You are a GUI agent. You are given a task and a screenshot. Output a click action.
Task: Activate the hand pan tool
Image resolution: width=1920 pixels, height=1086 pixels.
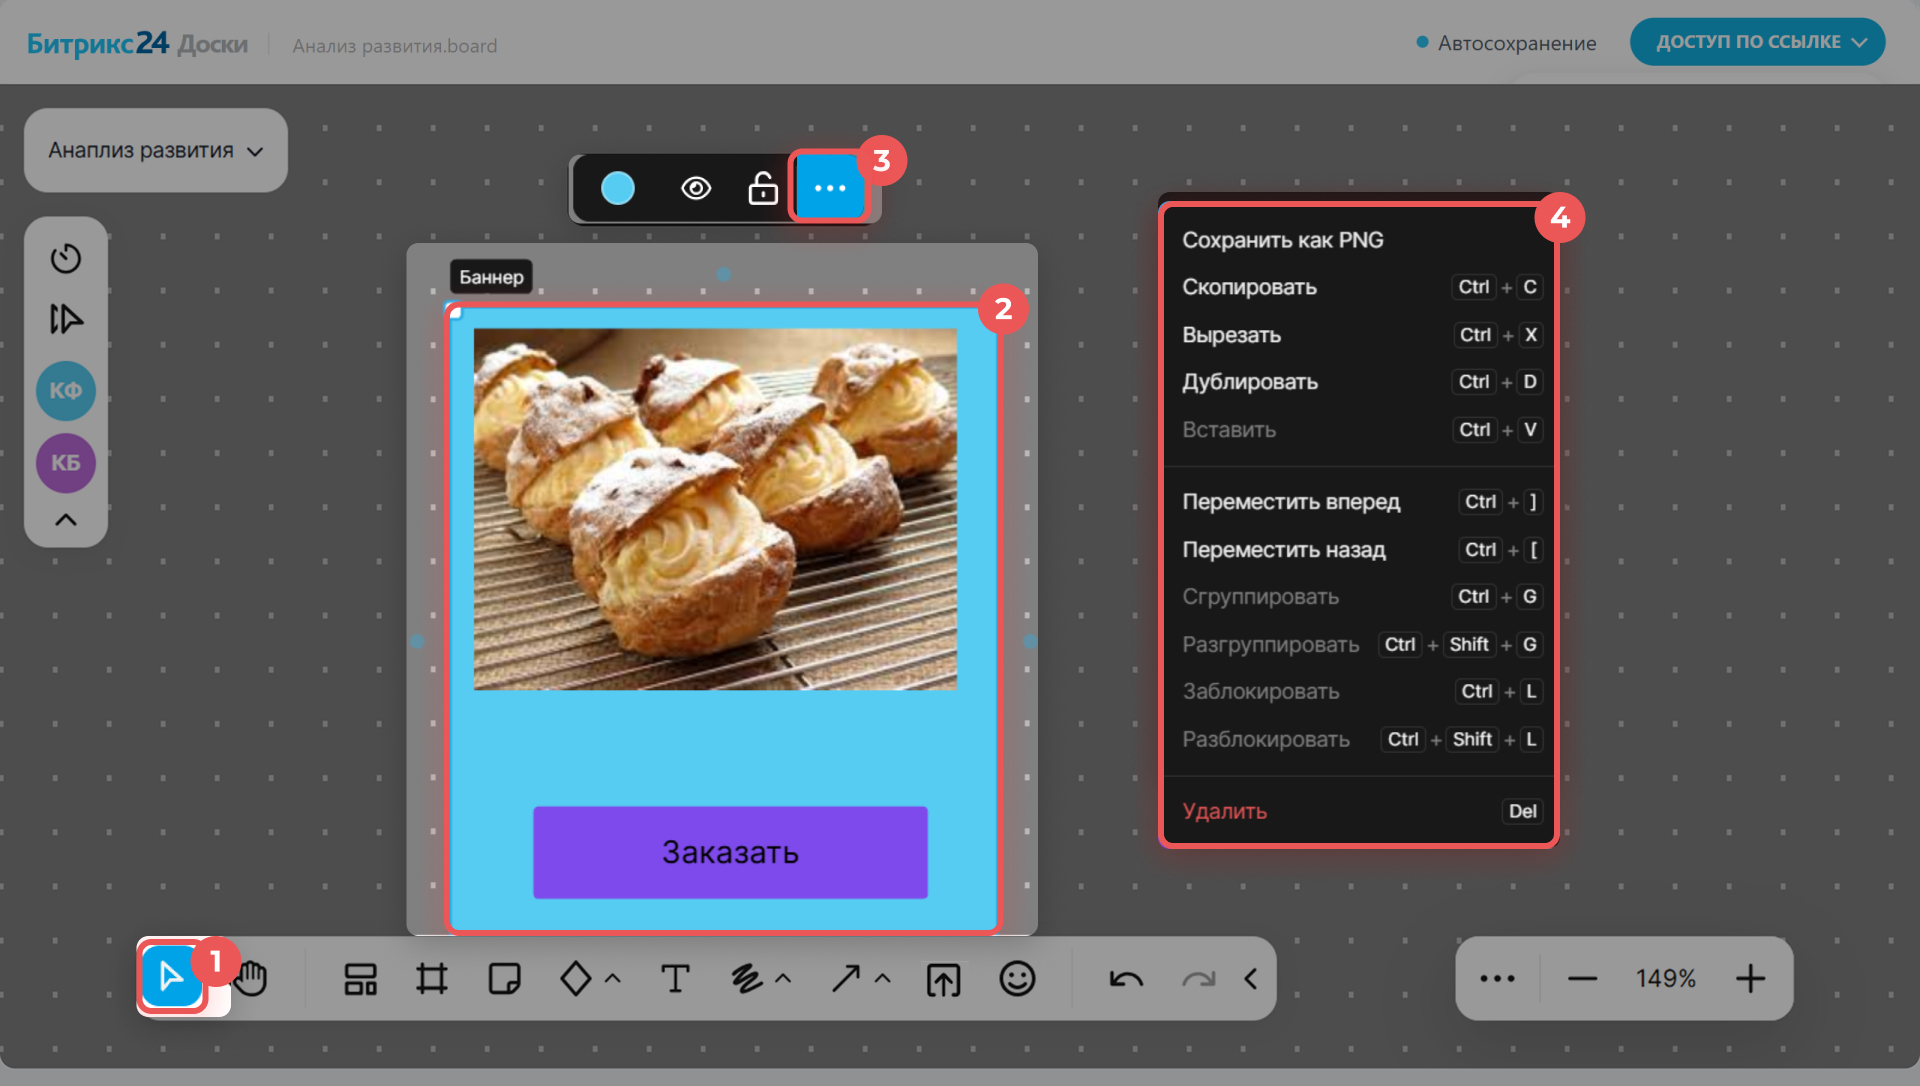pos(252,978)
